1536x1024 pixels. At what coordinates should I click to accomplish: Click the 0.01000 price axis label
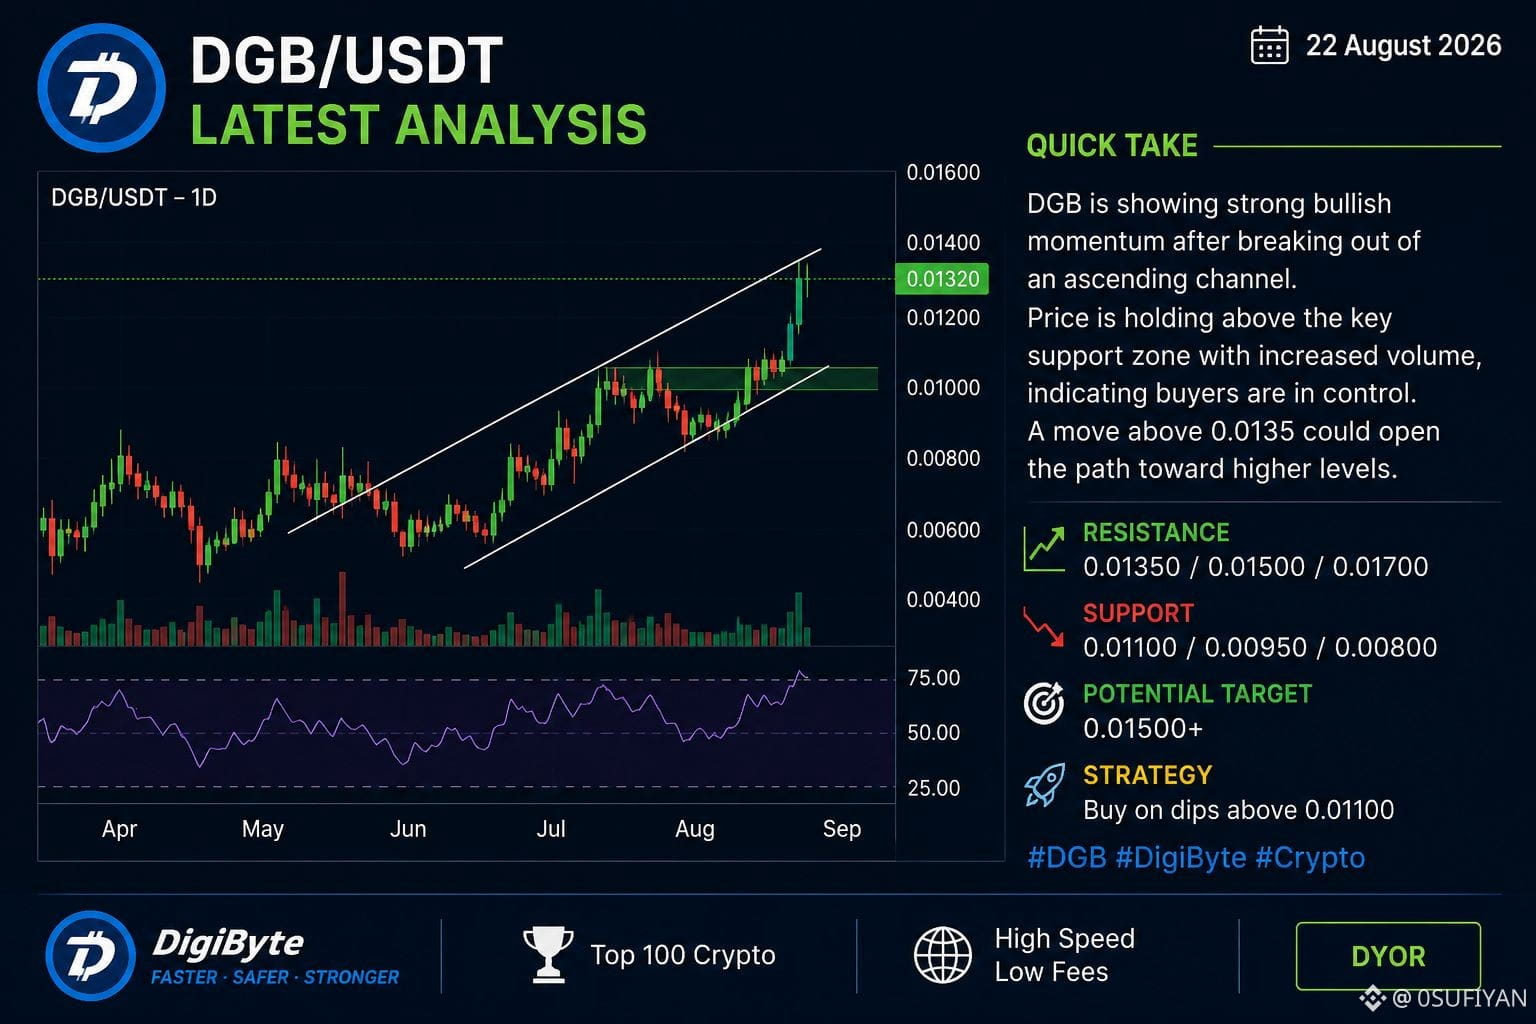tap(943, 388)
